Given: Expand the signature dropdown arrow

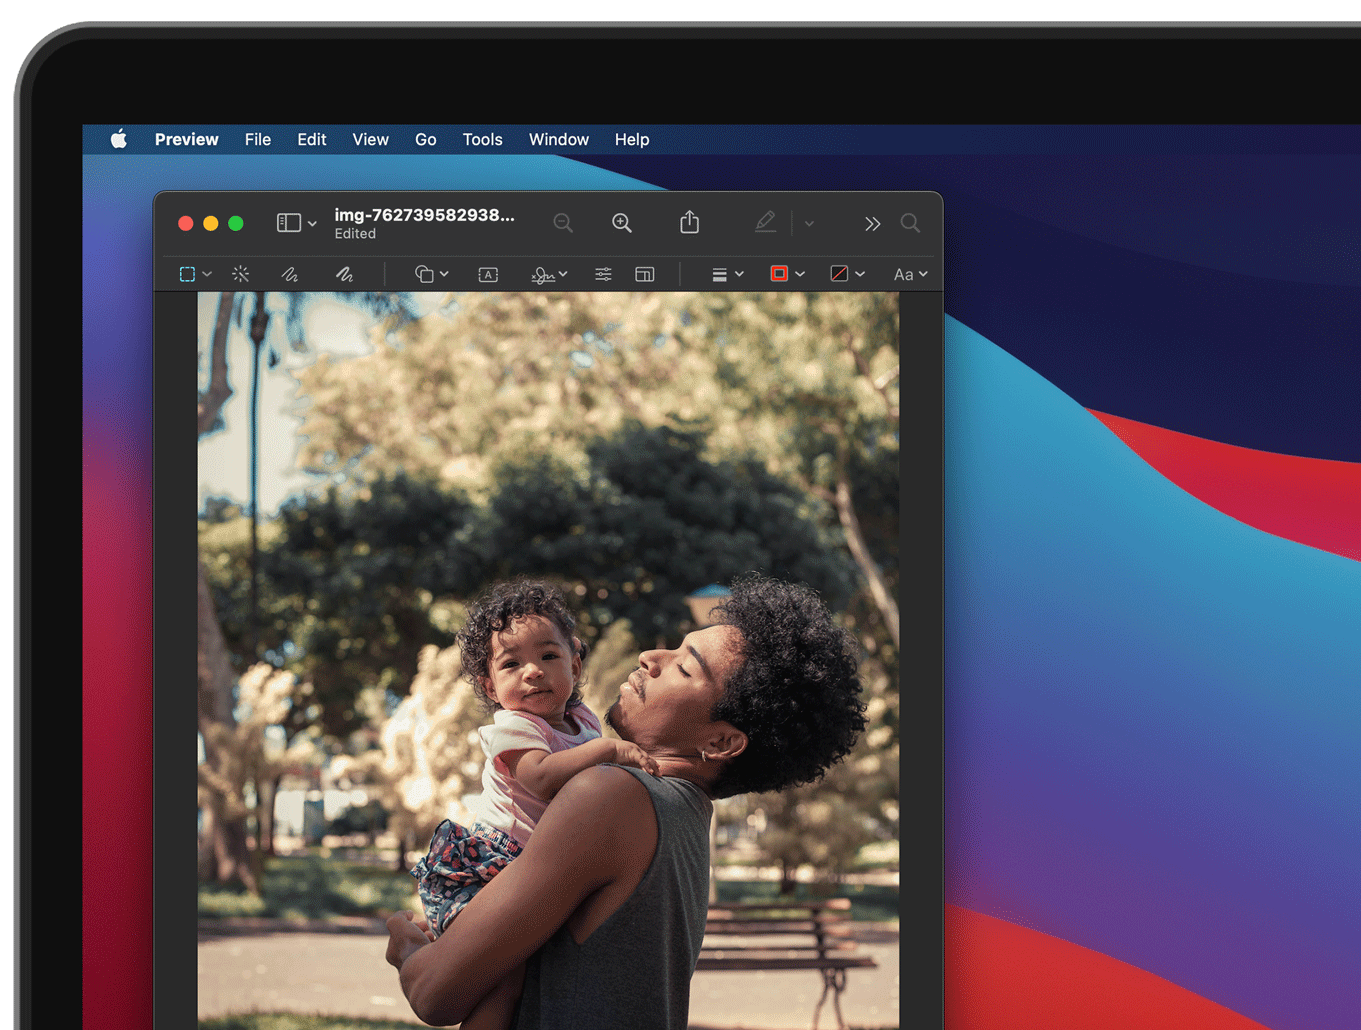Looking at the screenshot, I should click(x=563, y=274).
